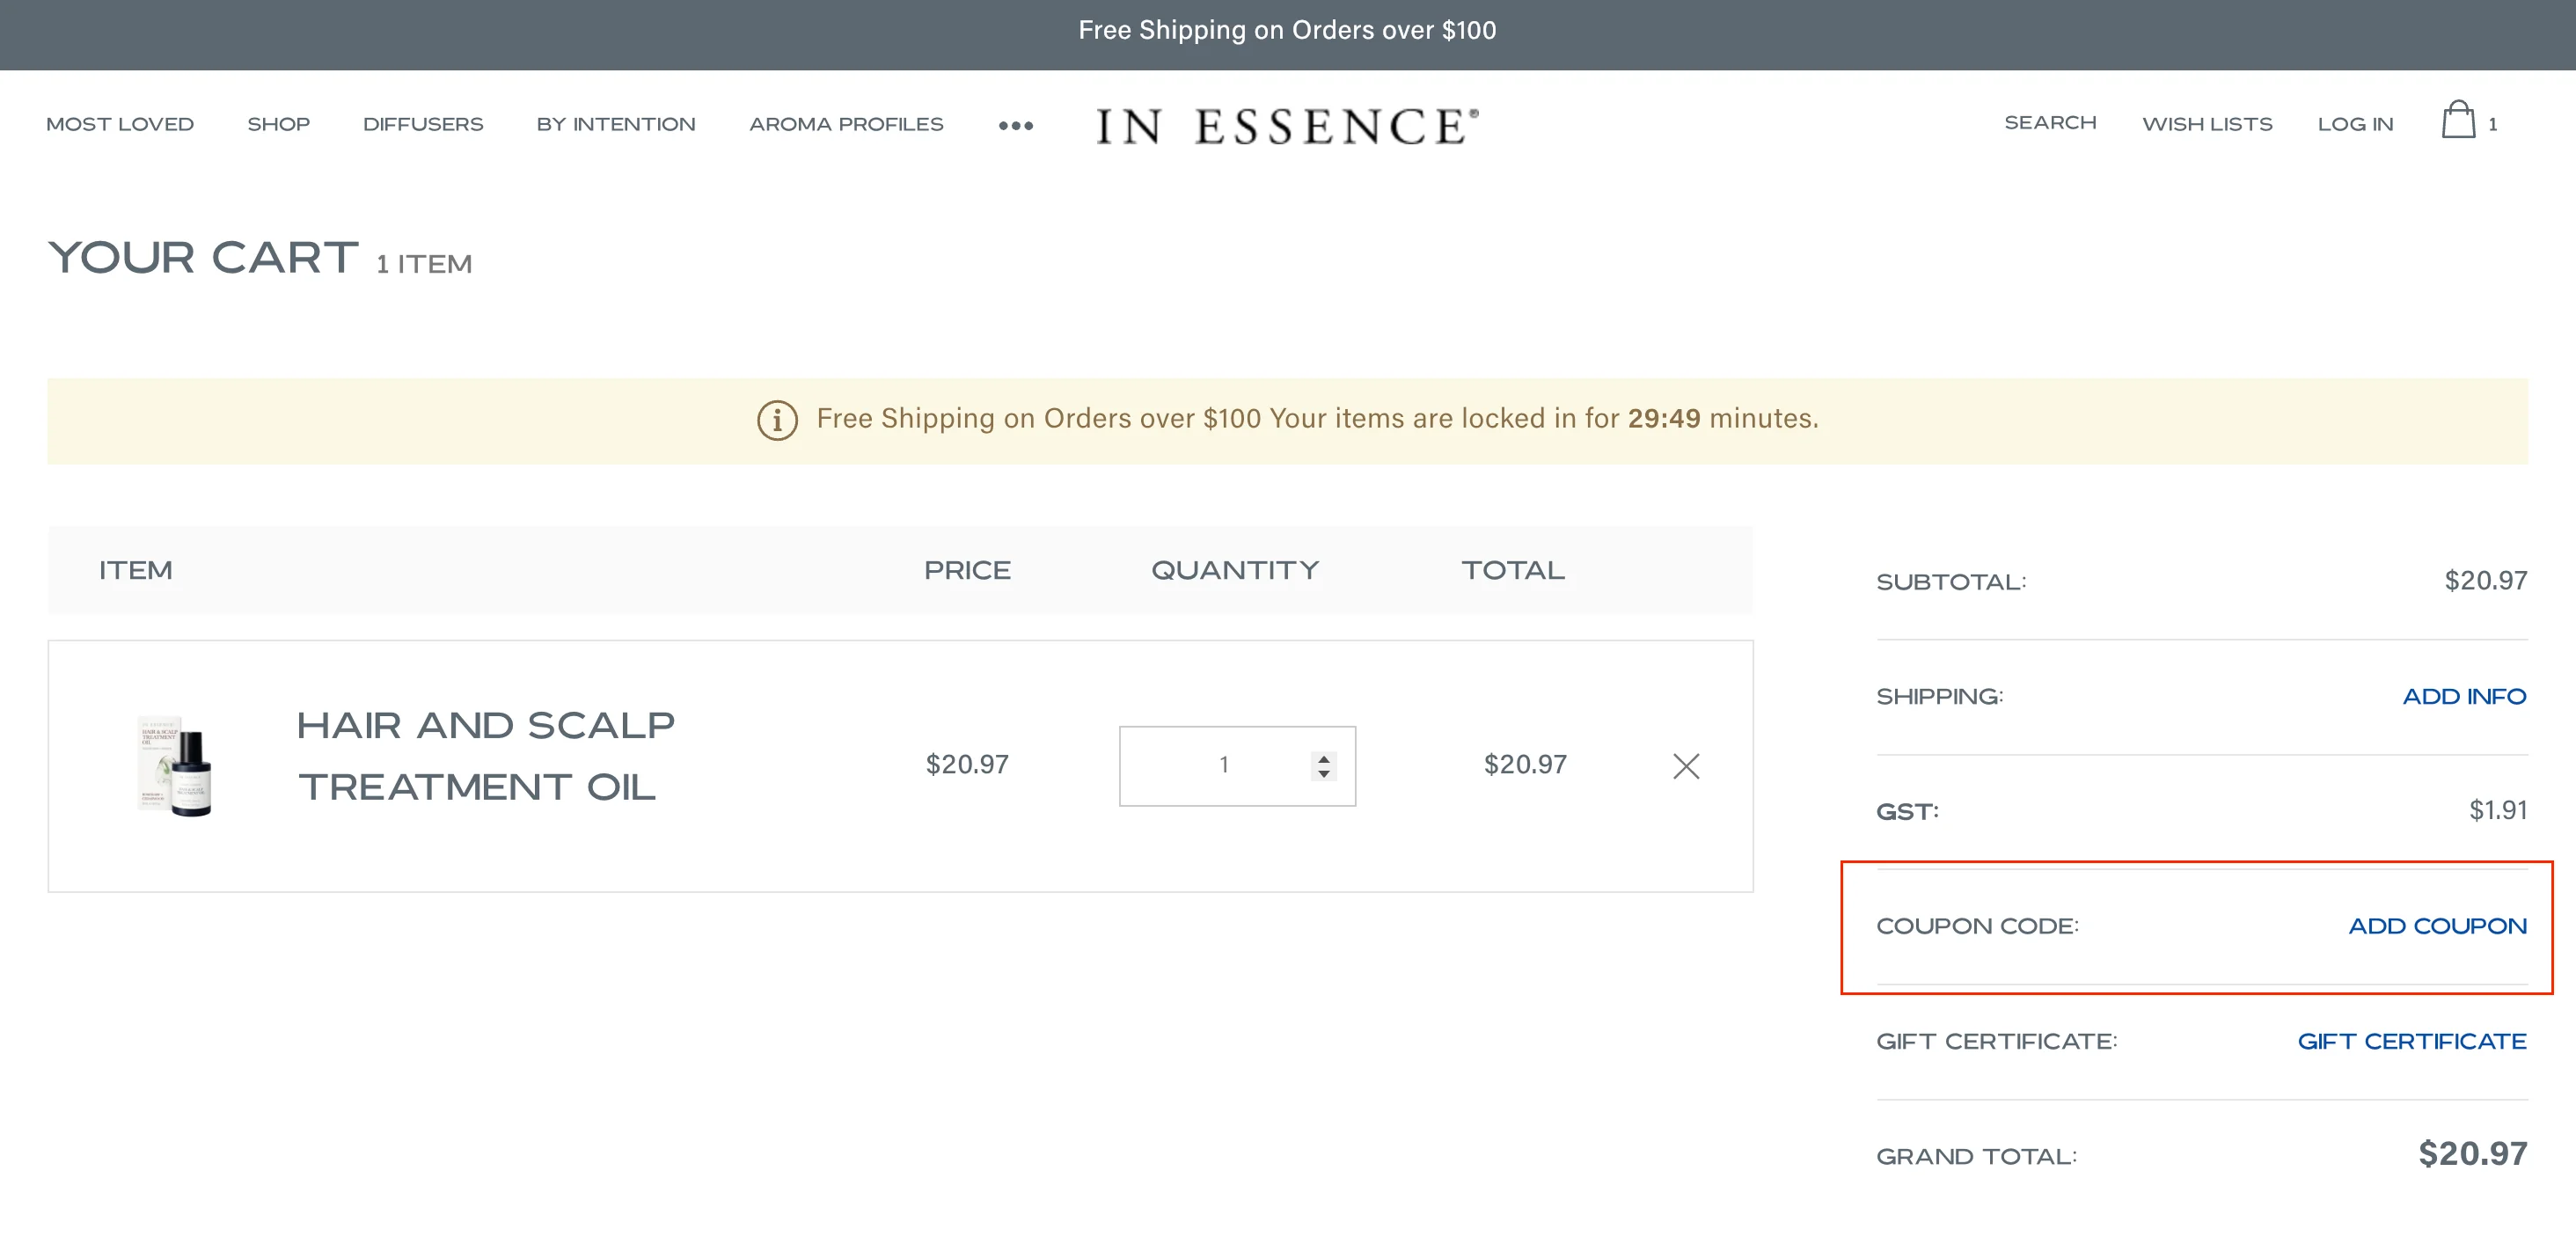Open the three-dots more menu
This screenshot has width=2576, height=1237.
click(x=1015, y=125)
